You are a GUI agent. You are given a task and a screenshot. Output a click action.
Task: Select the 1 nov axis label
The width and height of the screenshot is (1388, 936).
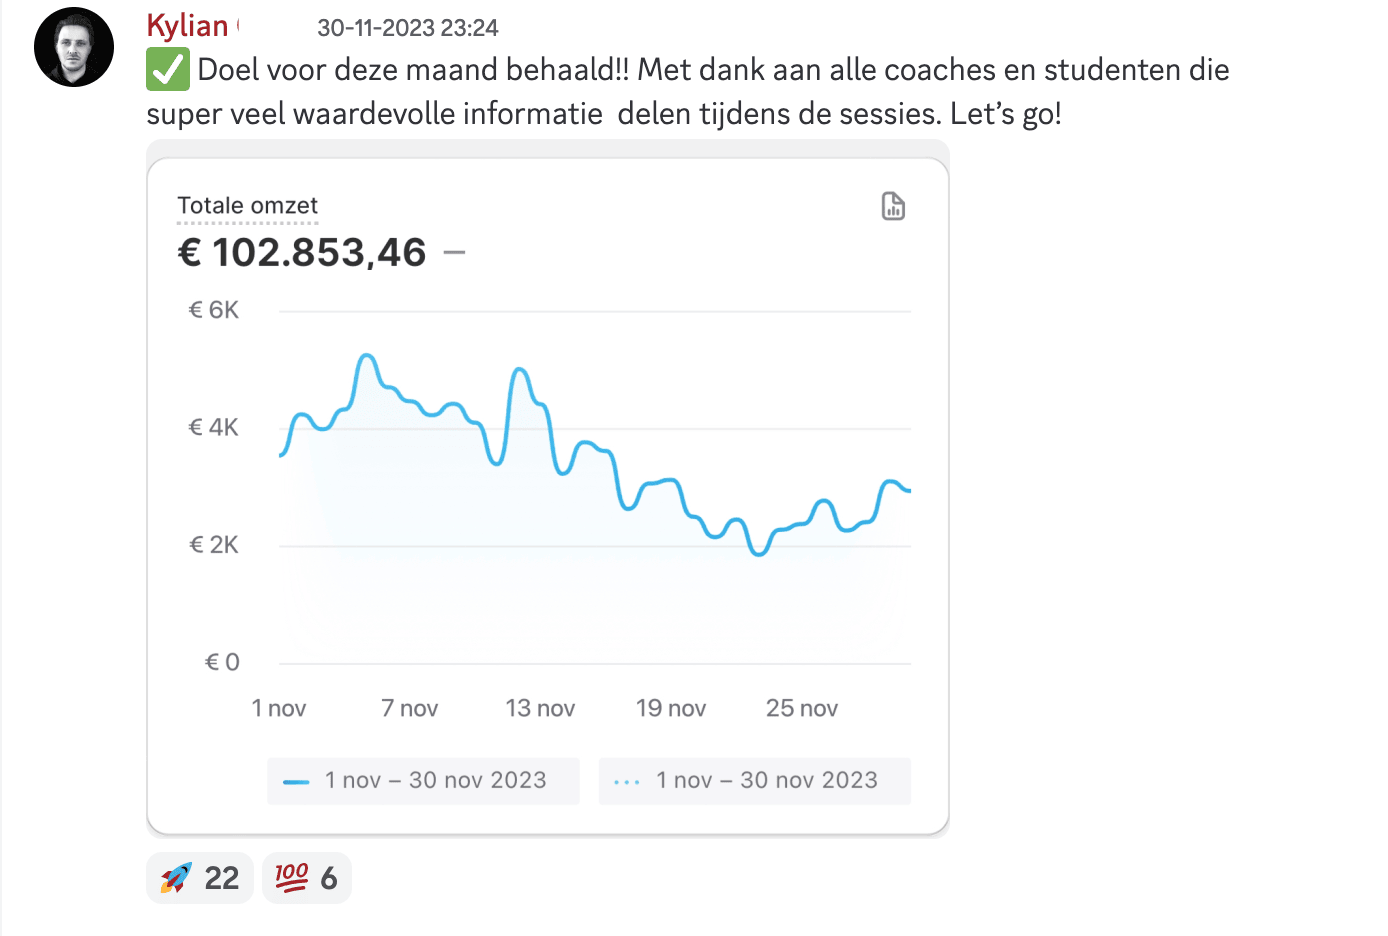(x=279, y=708)
